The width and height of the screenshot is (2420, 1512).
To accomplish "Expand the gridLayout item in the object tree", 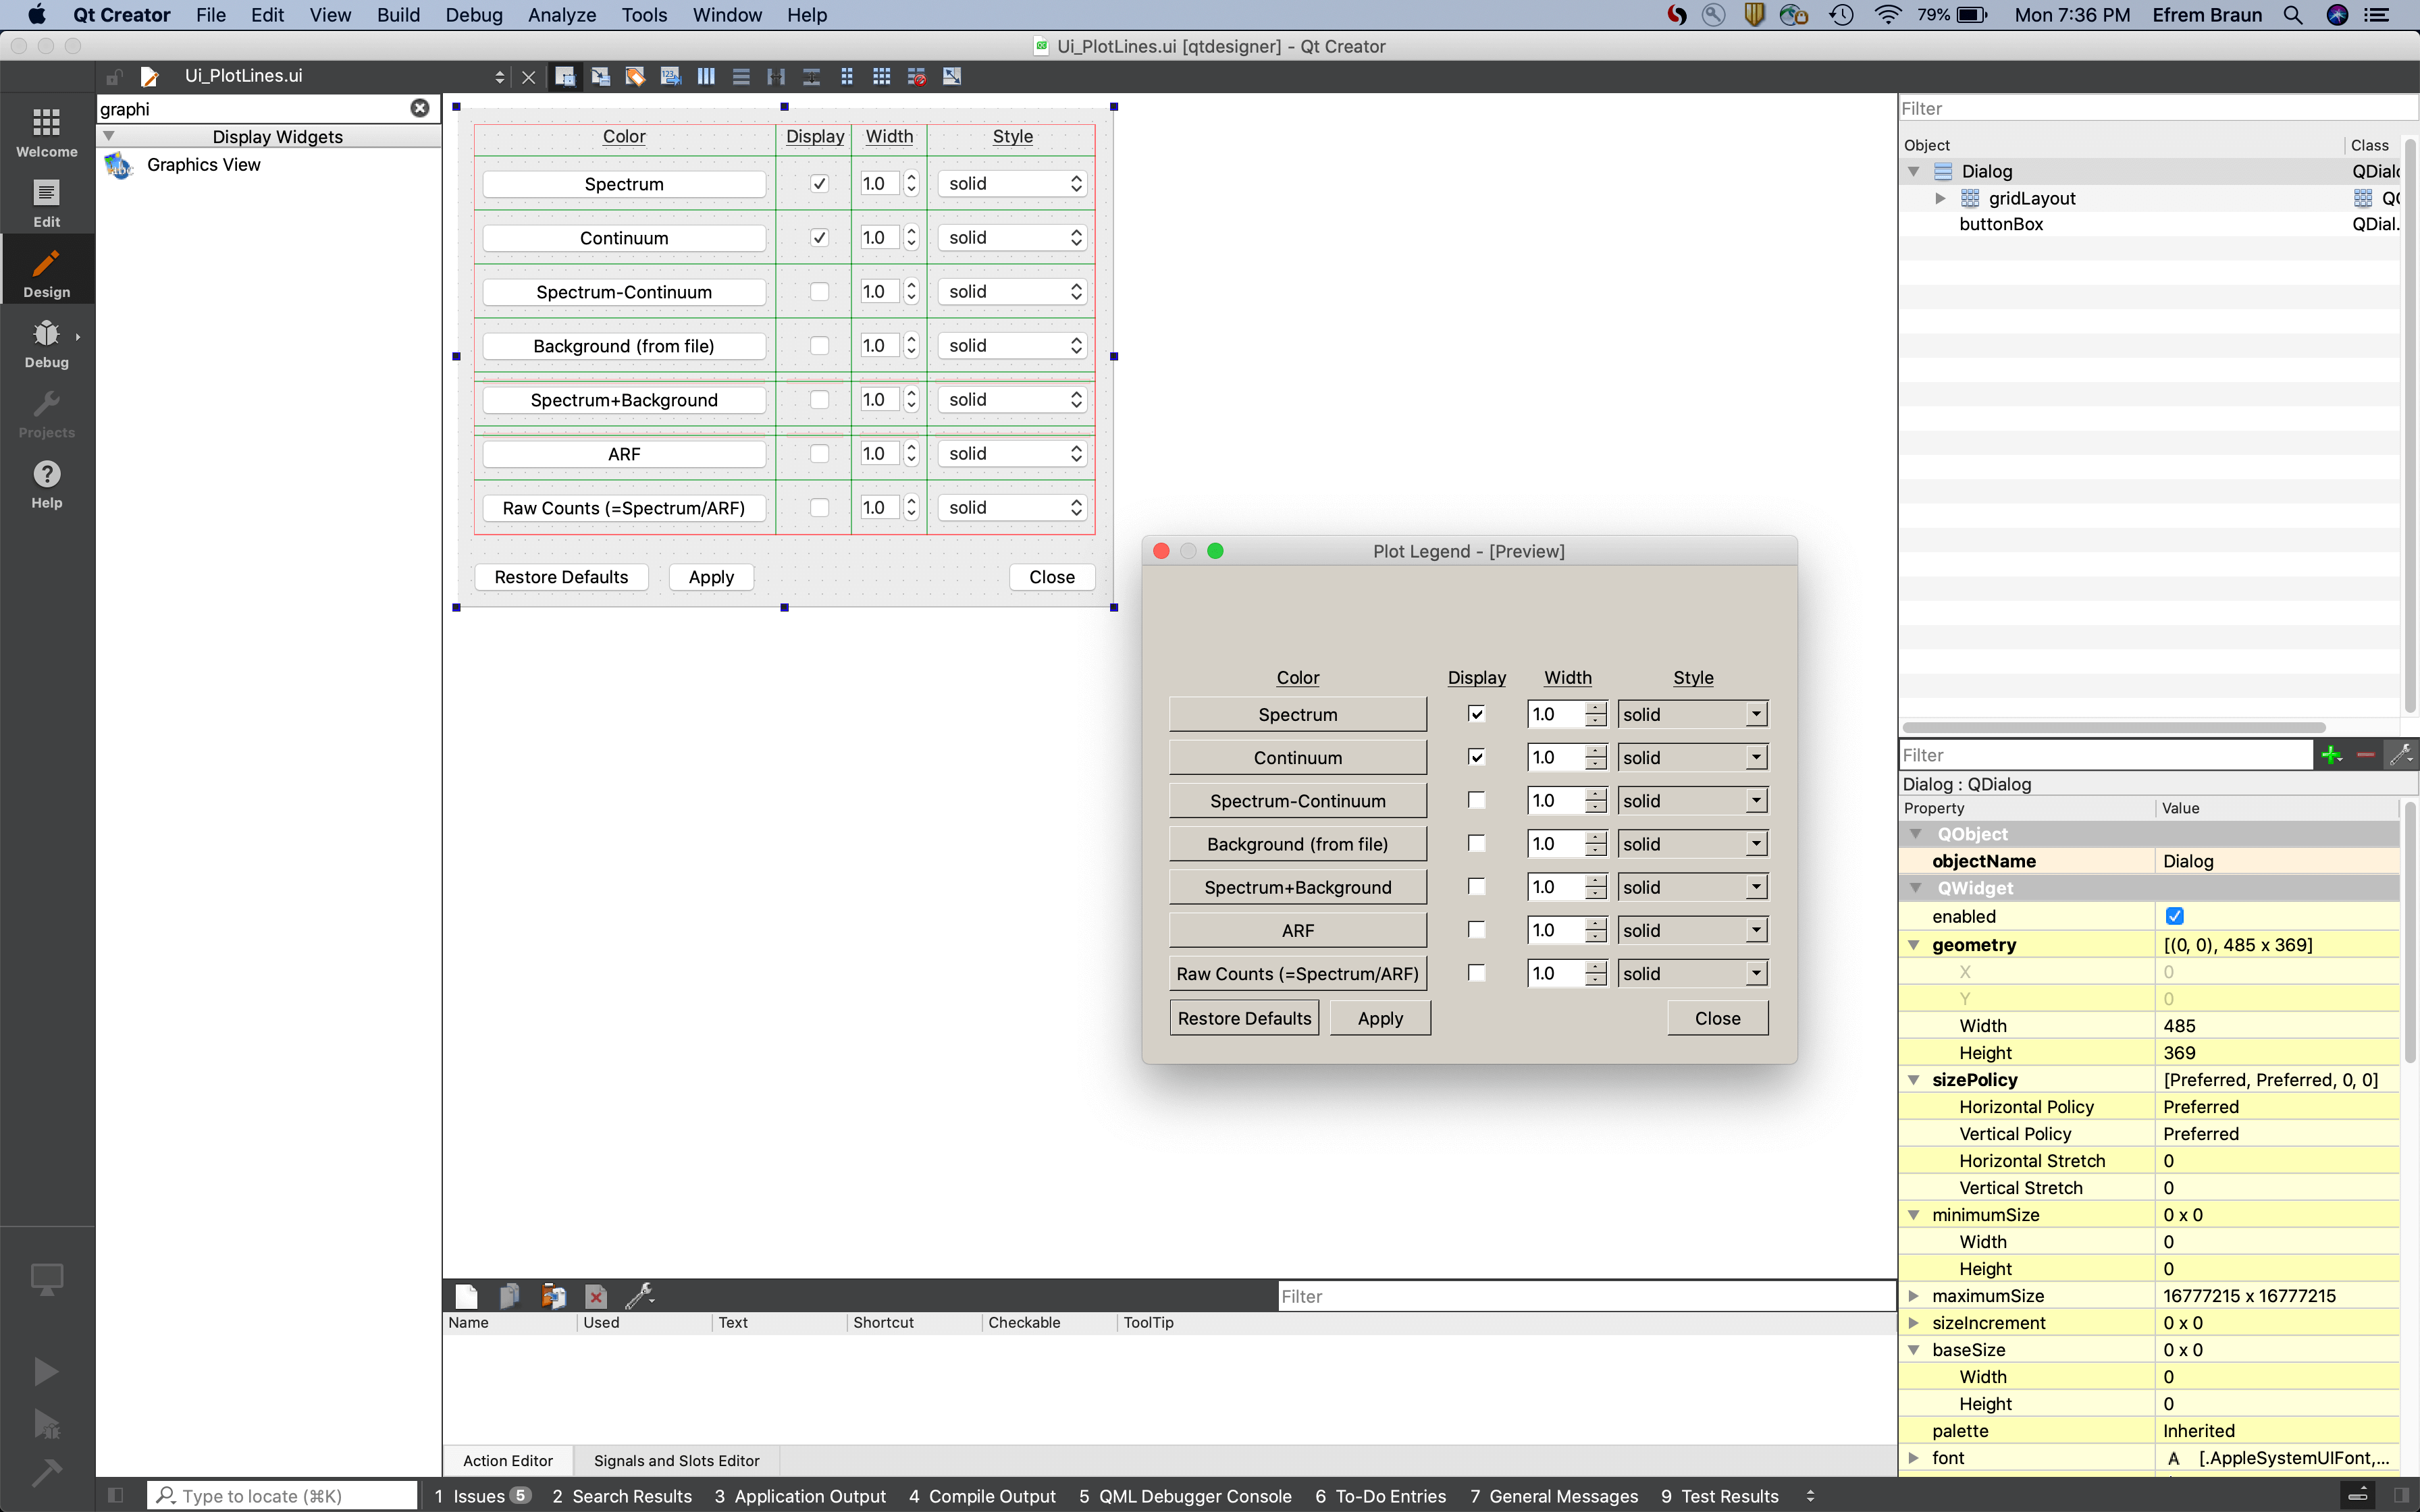I will pos(1941,198).
